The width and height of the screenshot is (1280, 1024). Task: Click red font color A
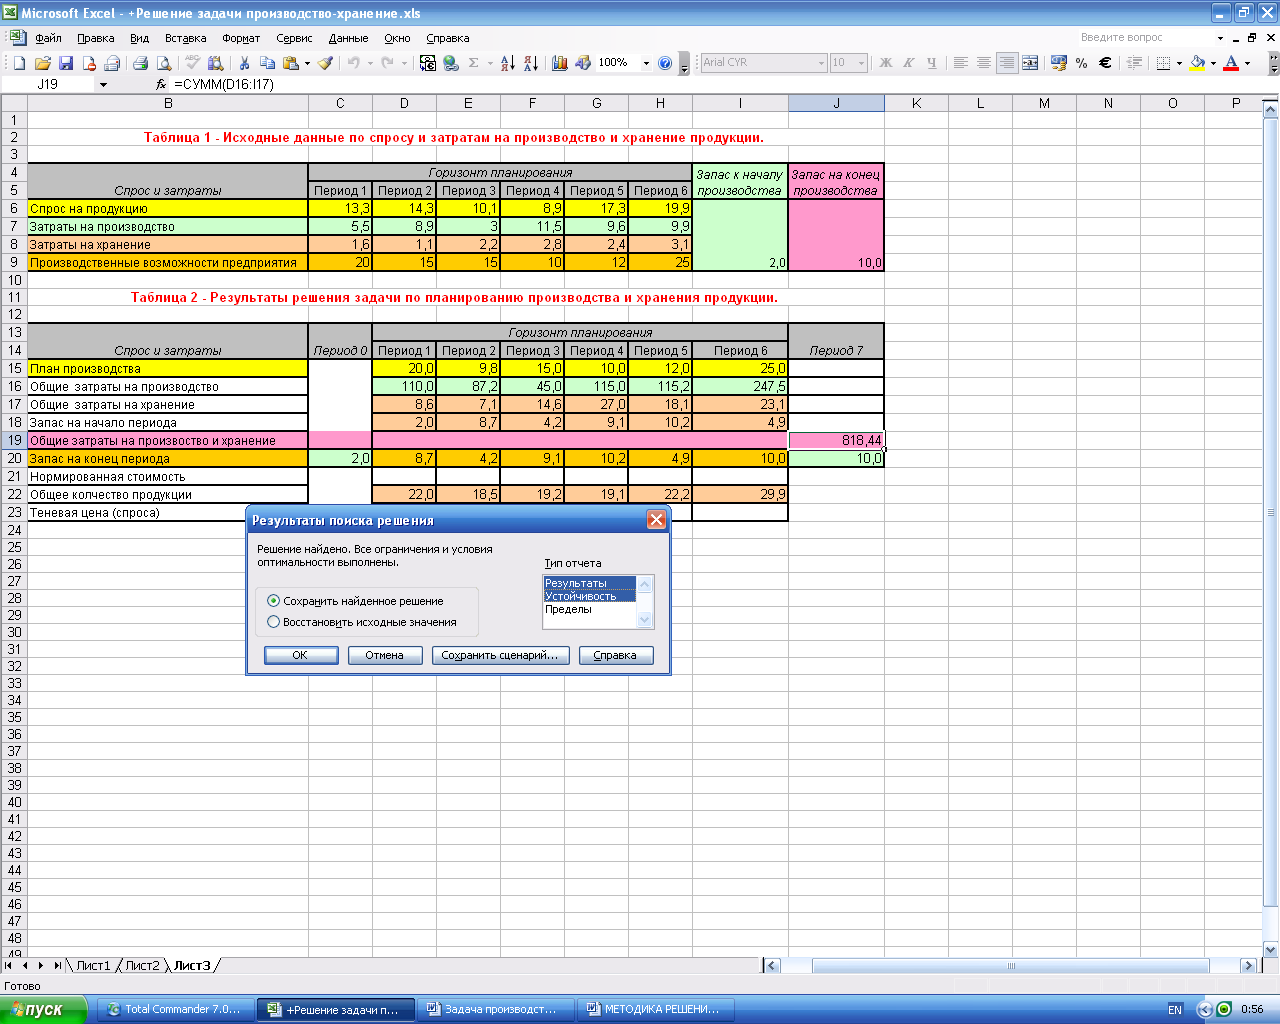click(1231, 63)
